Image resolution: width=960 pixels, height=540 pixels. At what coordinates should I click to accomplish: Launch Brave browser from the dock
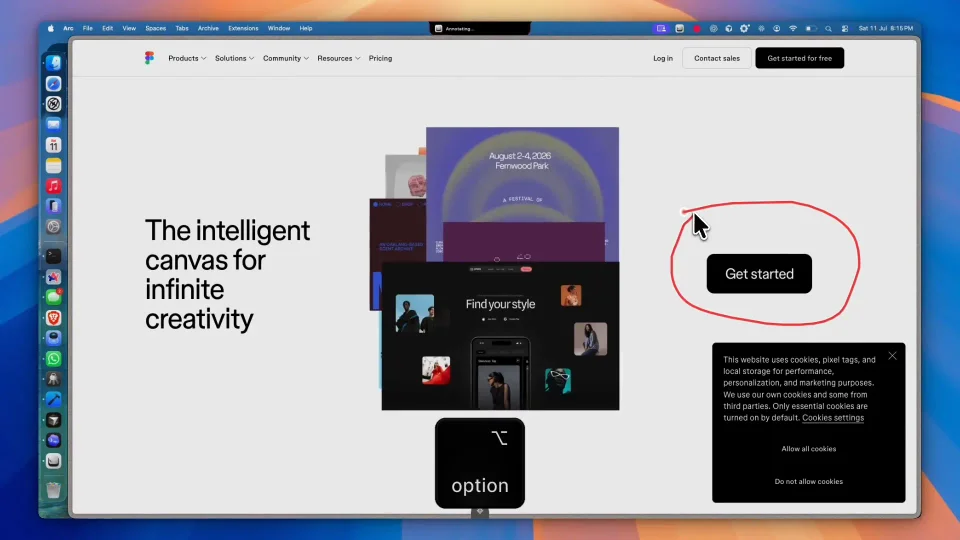click(x=53, y=318)
